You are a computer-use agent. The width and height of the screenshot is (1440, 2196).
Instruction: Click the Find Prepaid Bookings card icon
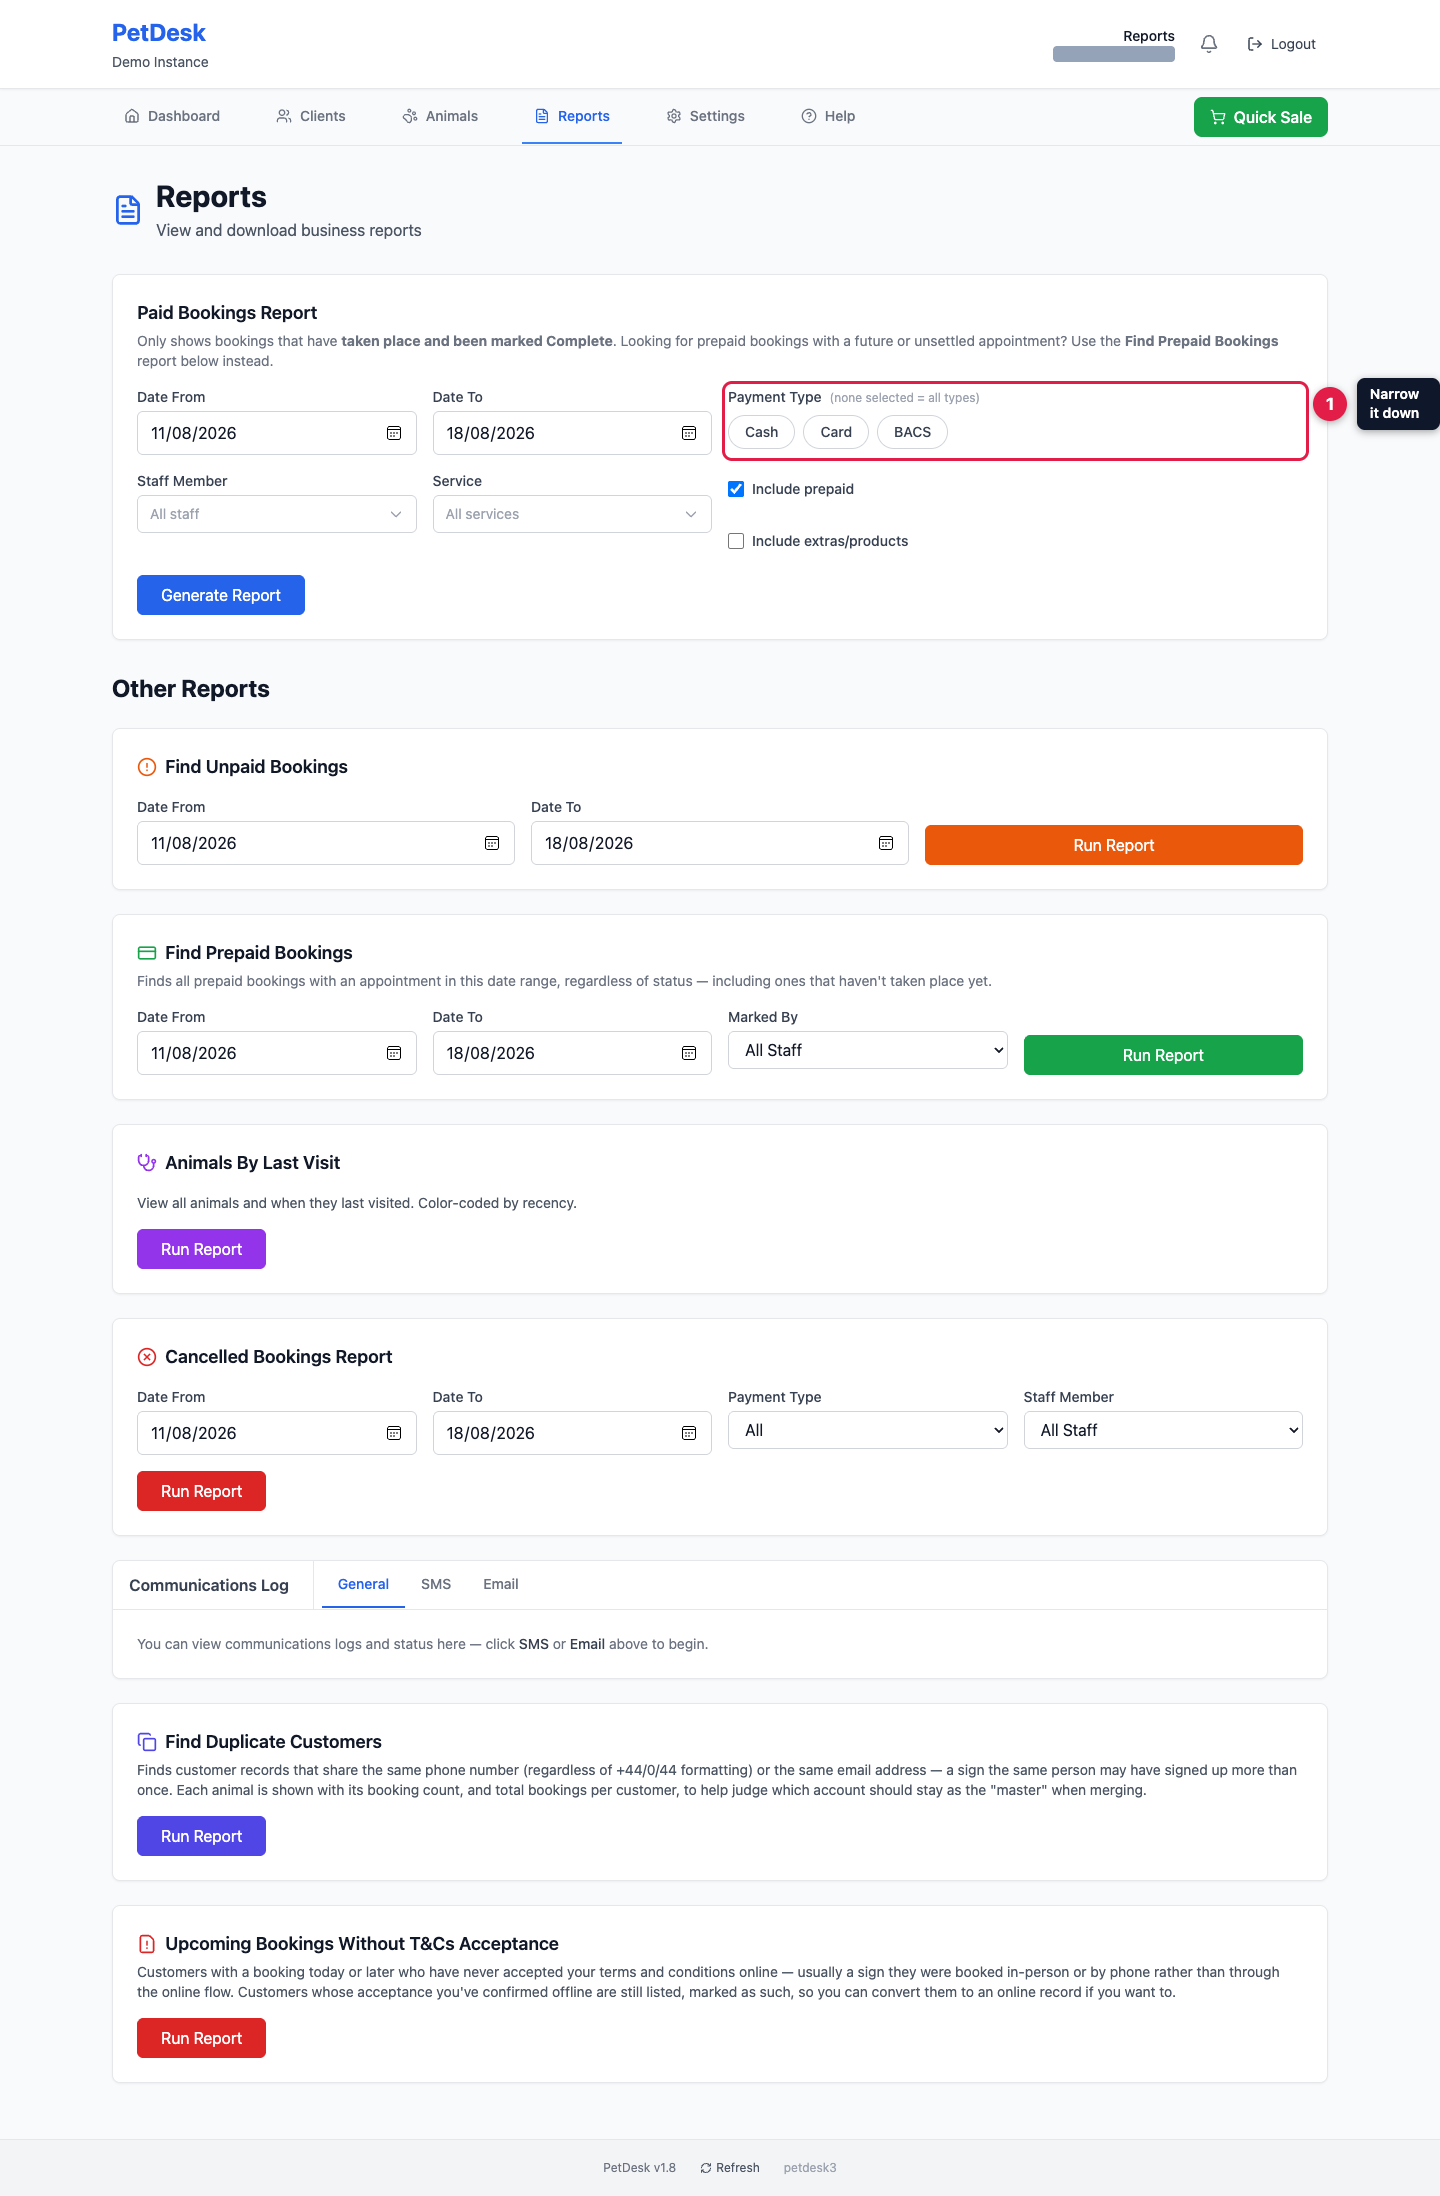(147, 953)
